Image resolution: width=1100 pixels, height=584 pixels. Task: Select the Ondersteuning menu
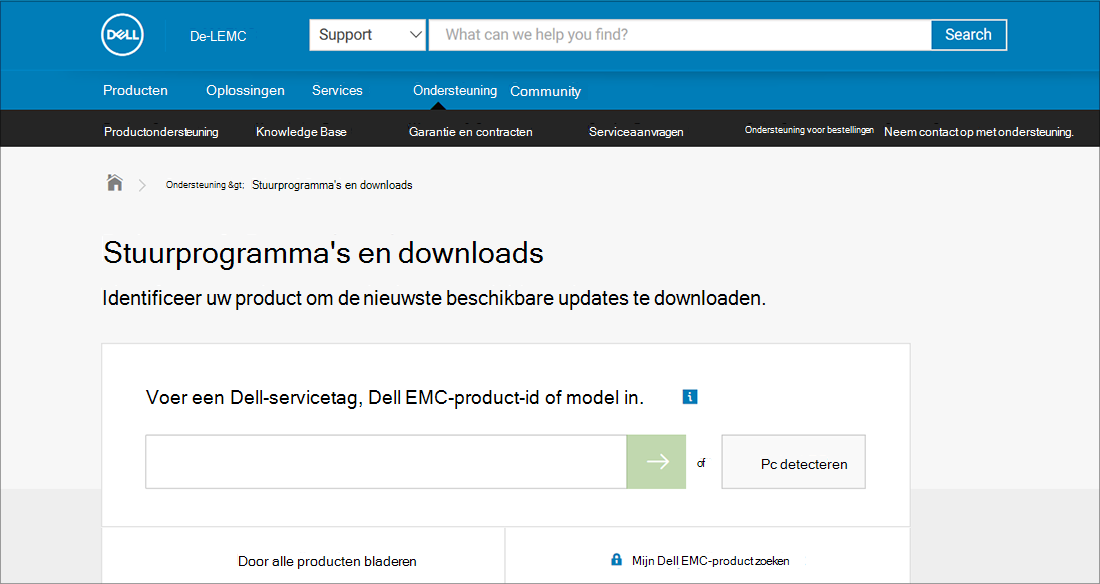[455, 91]
